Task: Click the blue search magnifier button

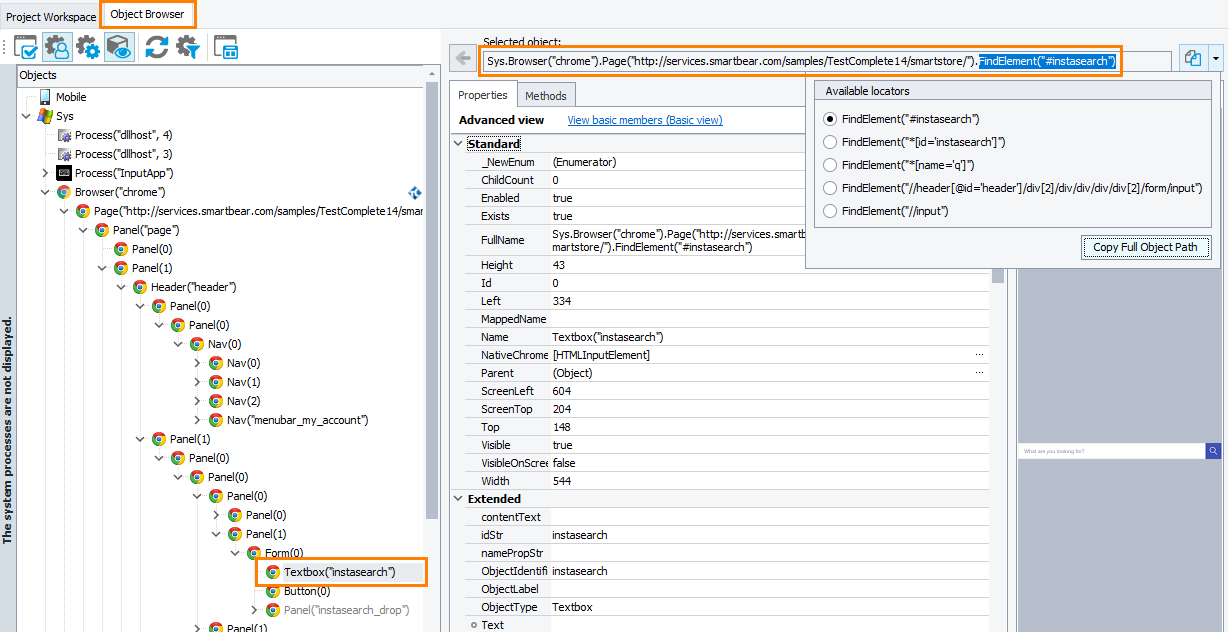Action: (1213, 451)
